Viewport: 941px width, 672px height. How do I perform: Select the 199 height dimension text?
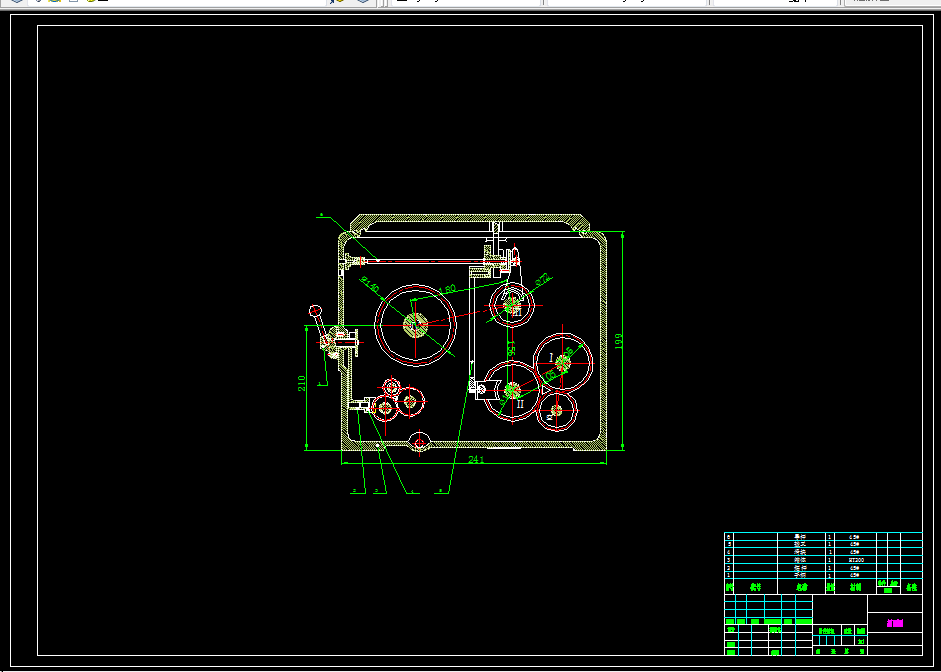619,341
